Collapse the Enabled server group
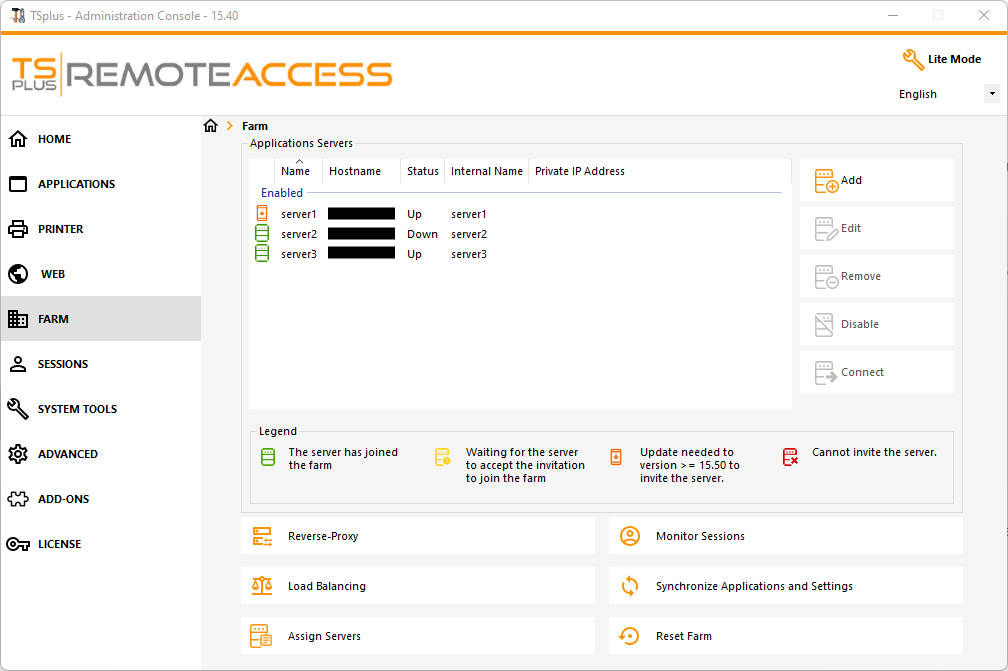The width and height of the screenshot is (1008, 671). pyautogui.click(x=282, y=193)
